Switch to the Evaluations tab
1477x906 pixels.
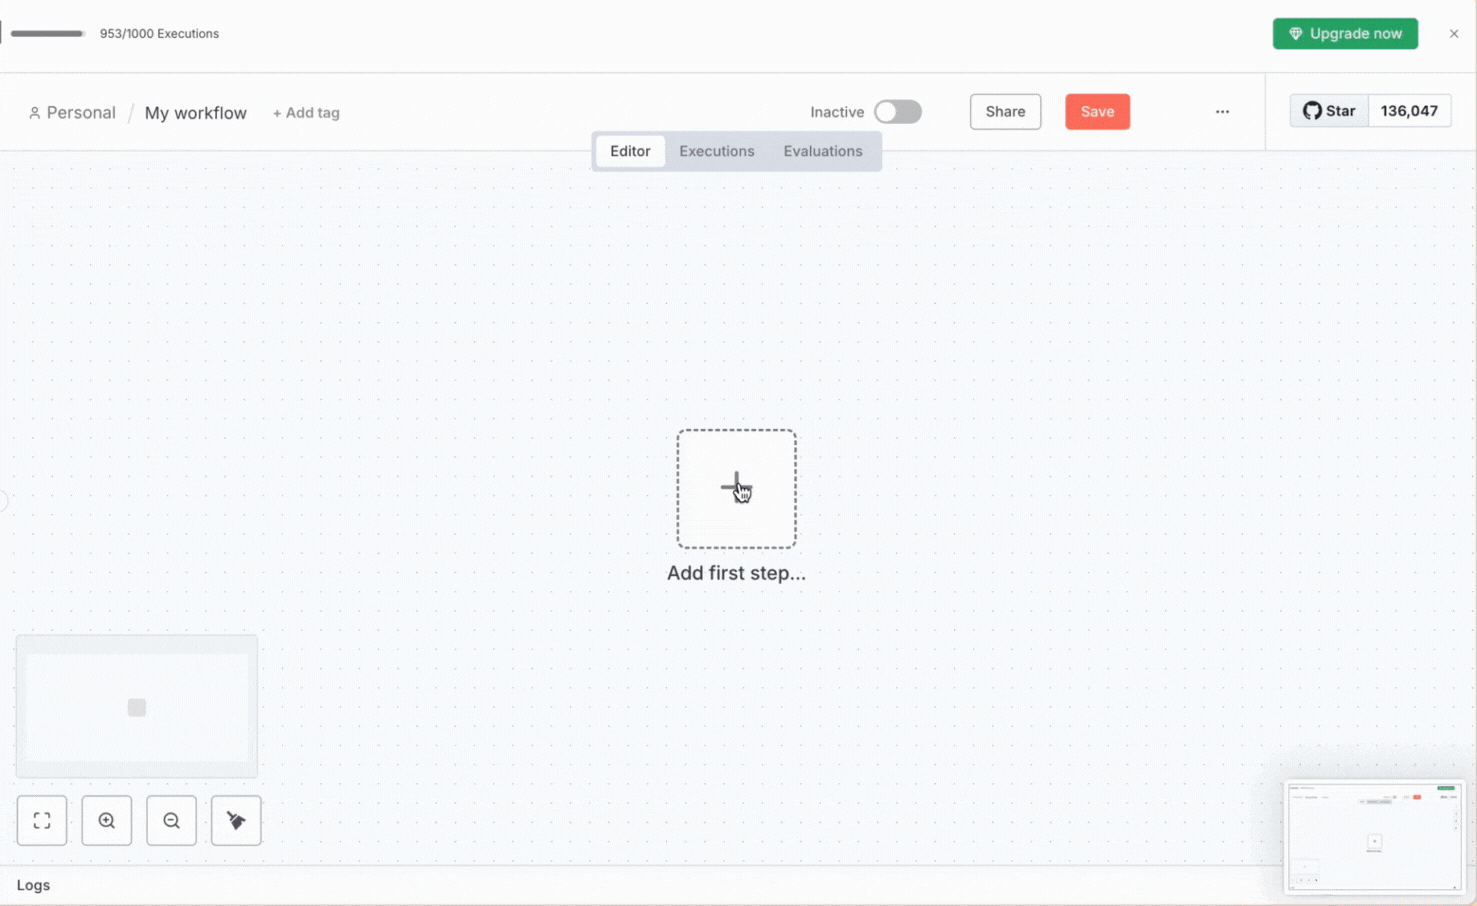click(822, 150)
